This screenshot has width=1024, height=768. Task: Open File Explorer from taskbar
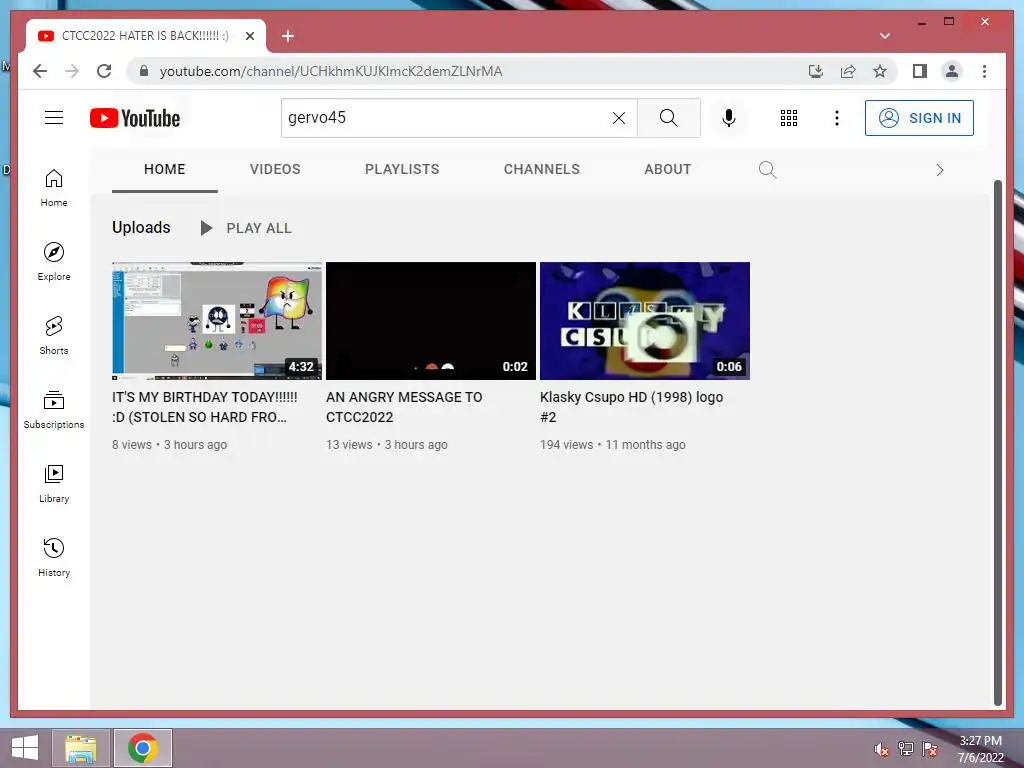pyautogui.click(x=81, y=748)
